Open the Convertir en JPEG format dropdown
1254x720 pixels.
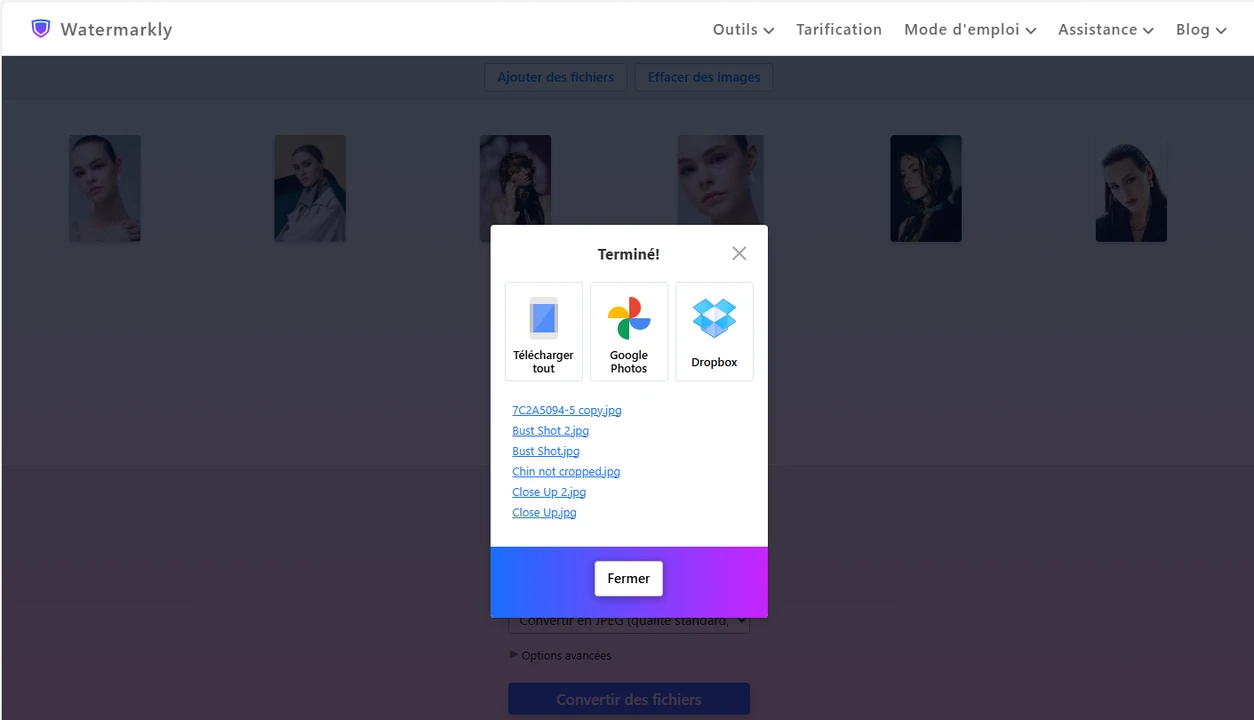[629, 623]
